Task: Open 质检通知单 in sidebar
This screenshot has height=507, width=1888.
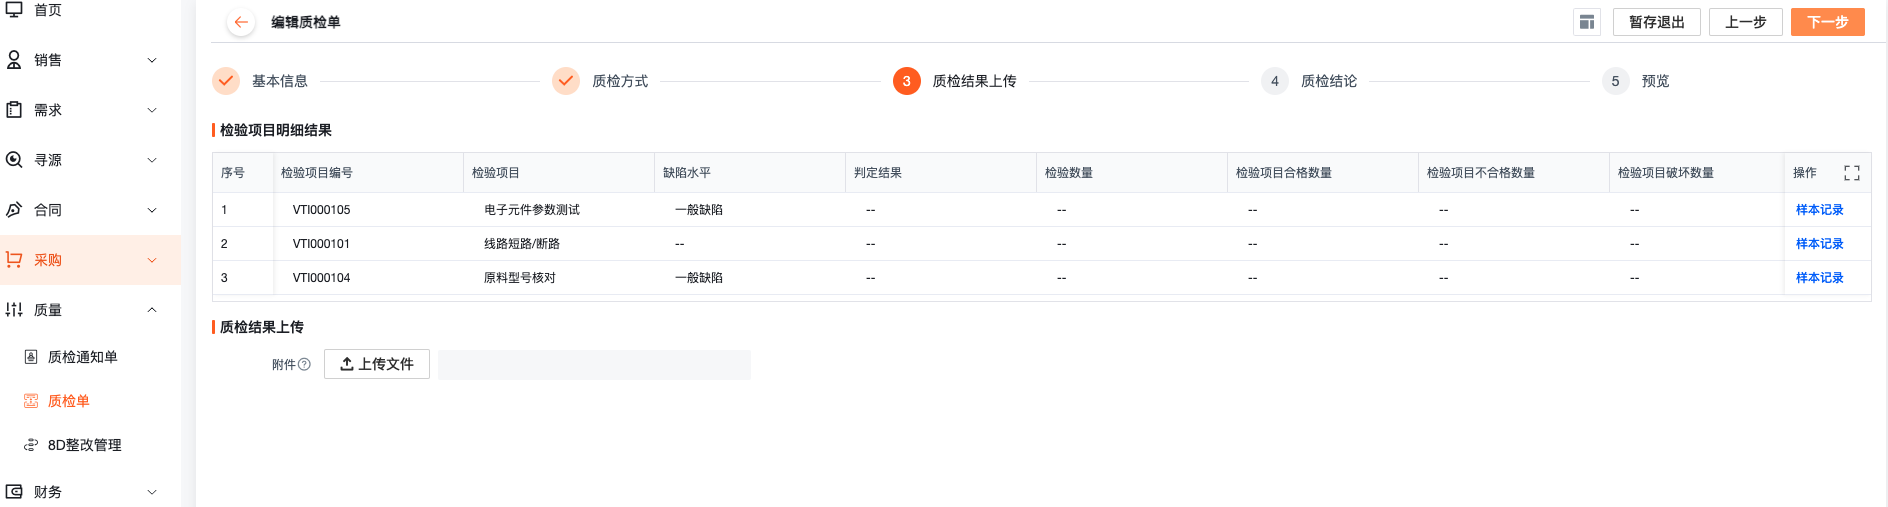Action: pos(83,357)
